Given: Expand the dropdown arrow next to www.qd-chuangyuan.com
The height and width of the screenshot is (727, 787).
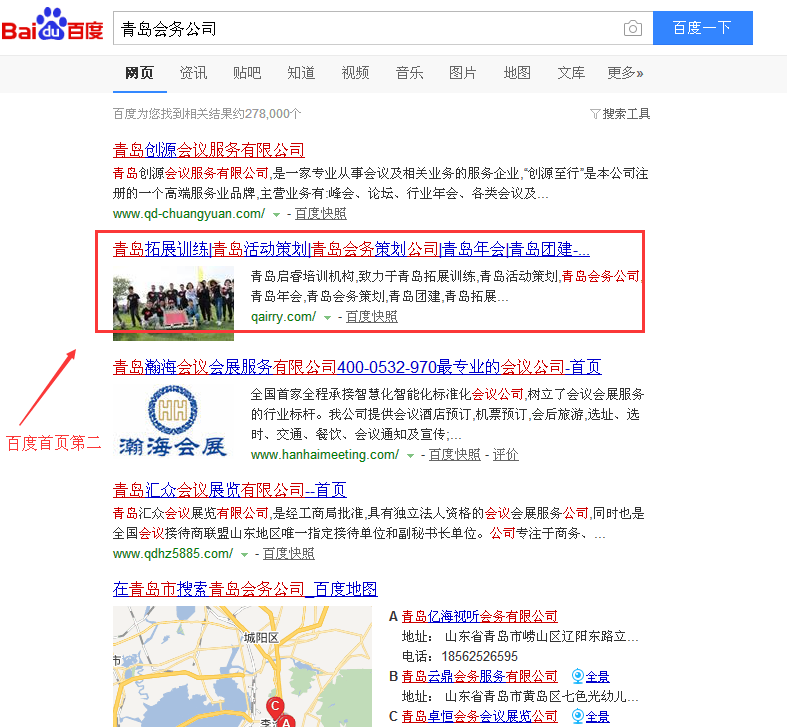Looking at the screenshot, I should point(276,214).
